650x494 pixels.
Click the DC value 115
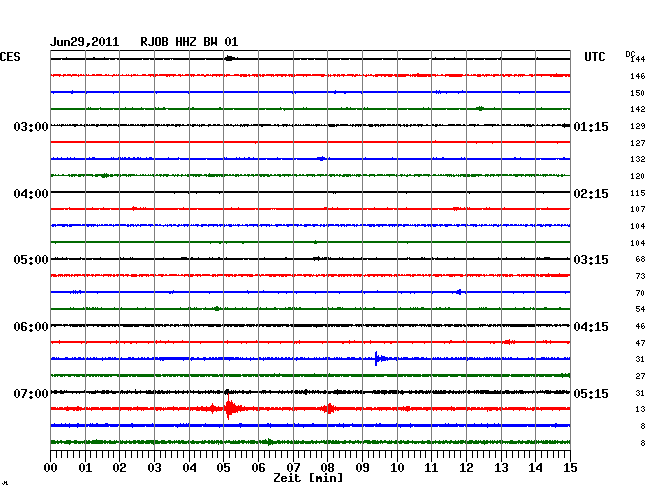tap(638, 193)
